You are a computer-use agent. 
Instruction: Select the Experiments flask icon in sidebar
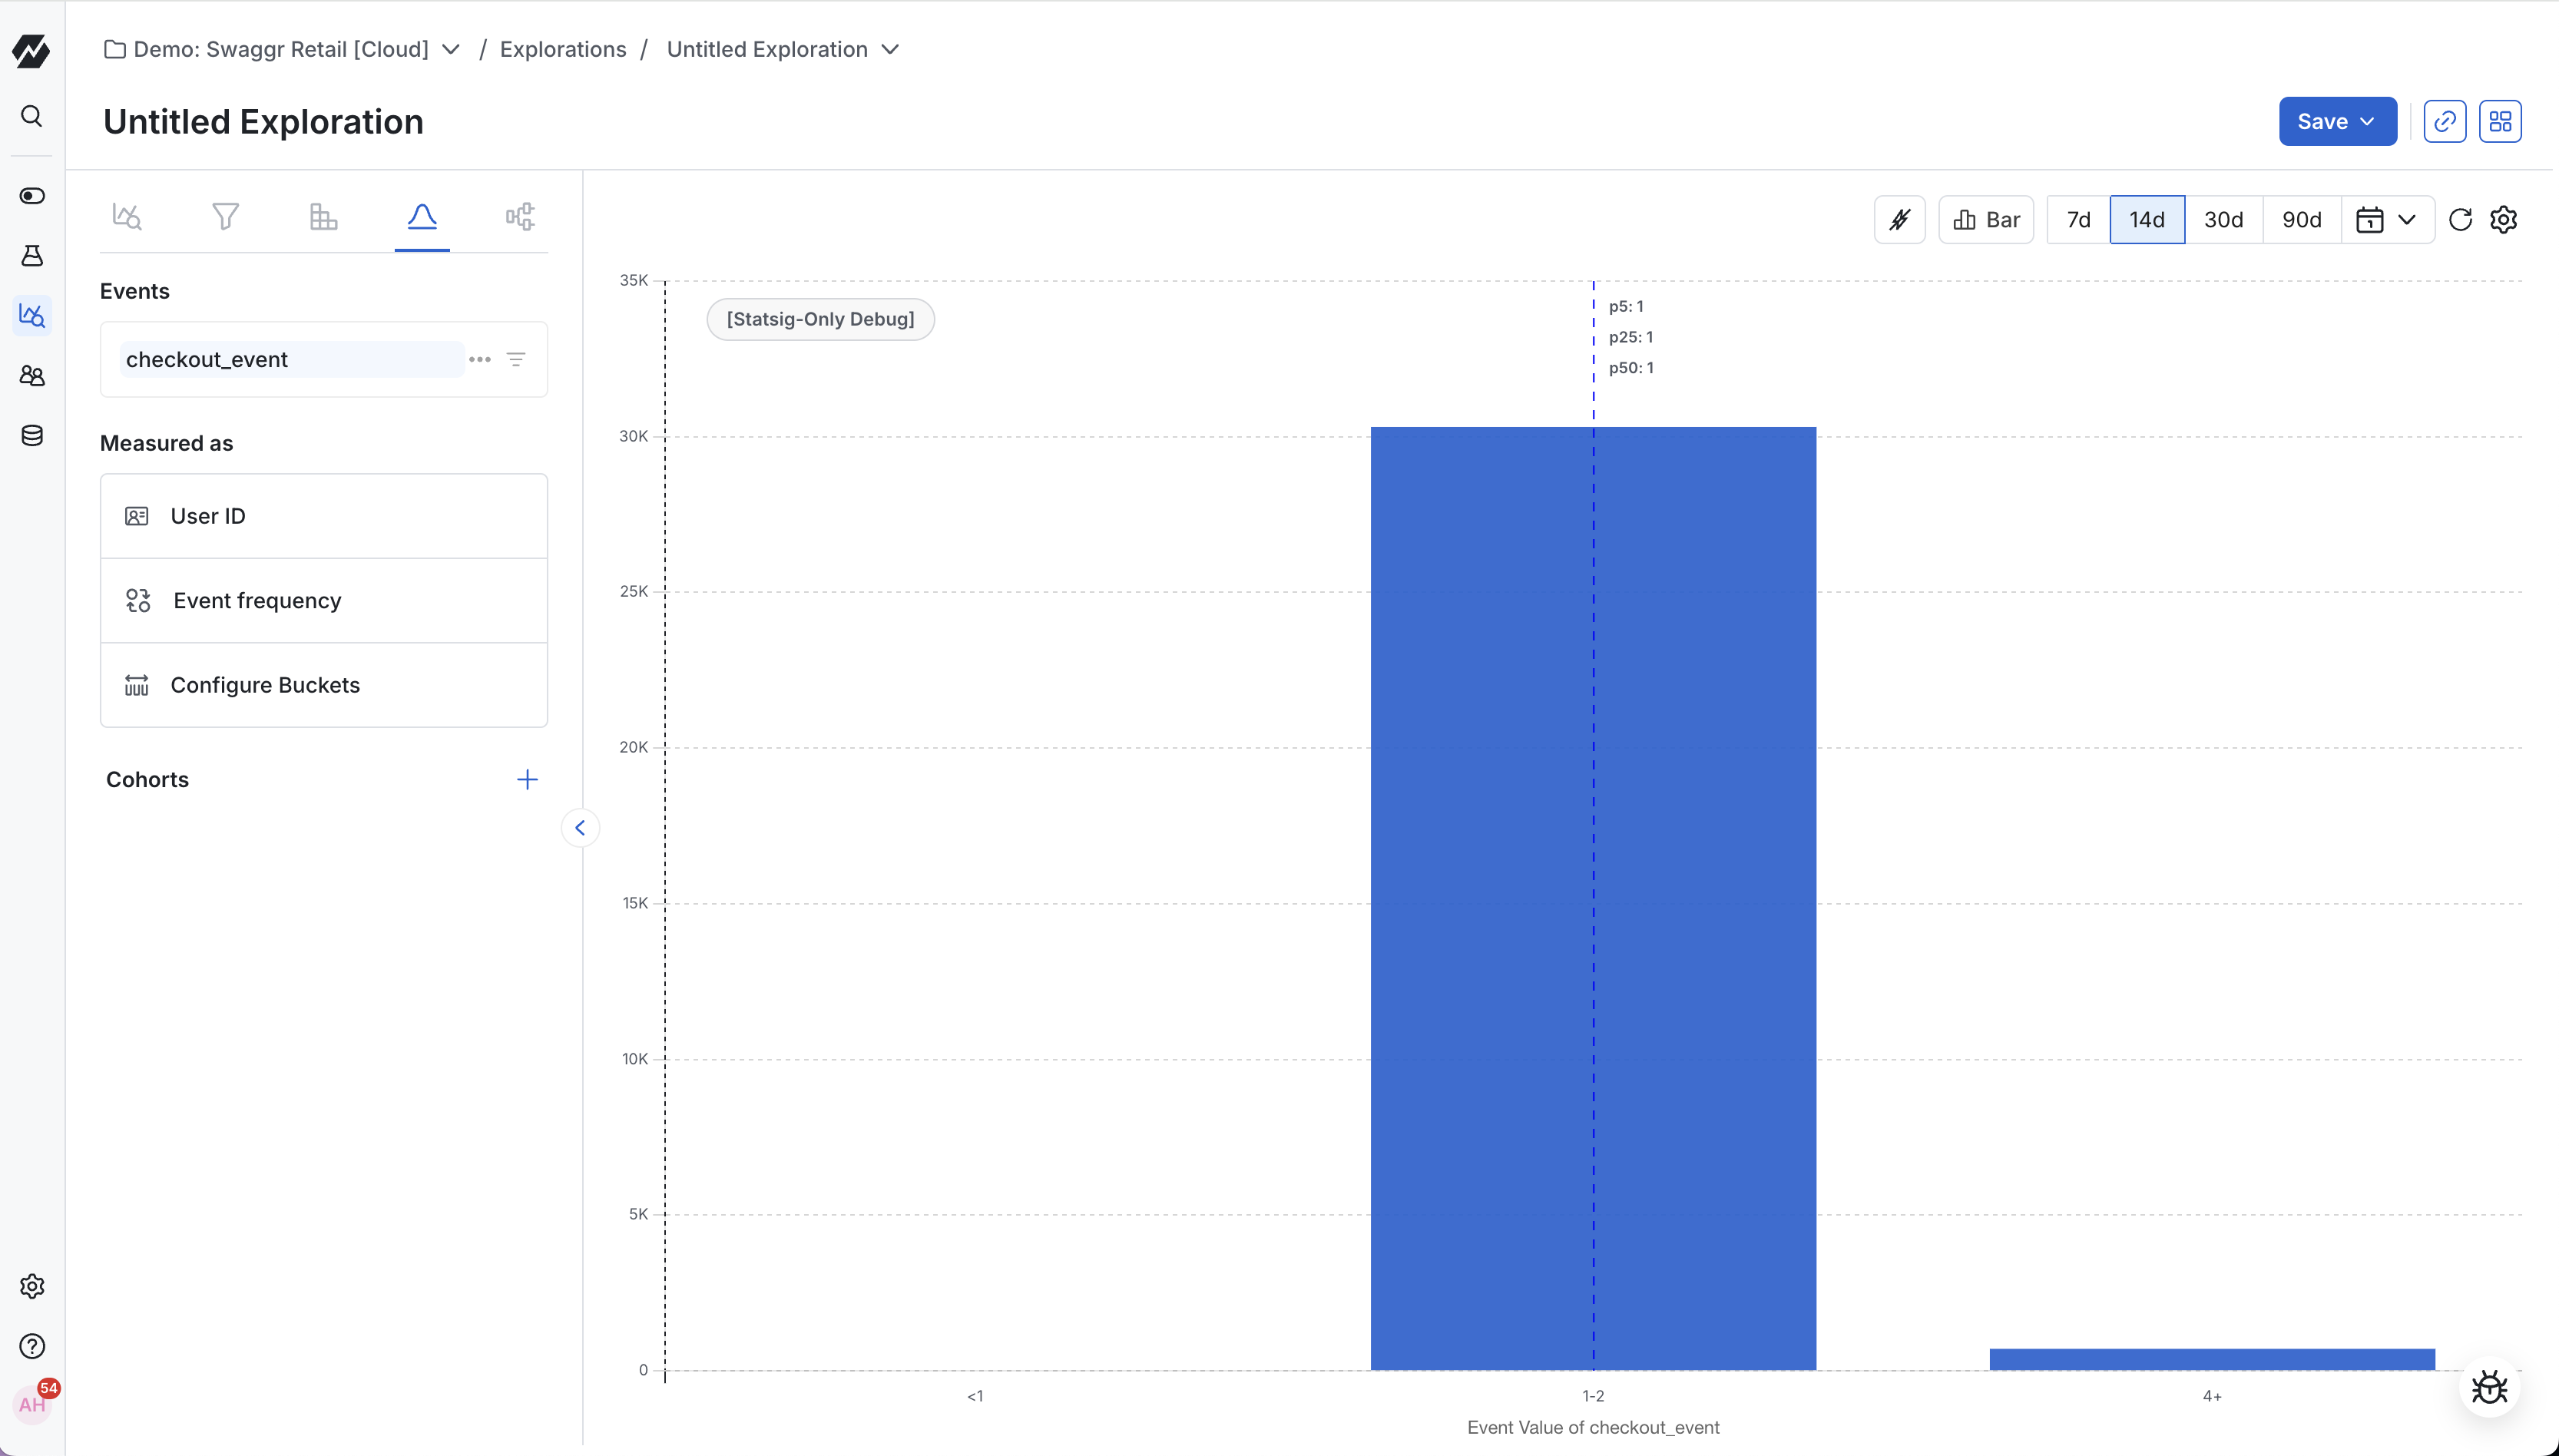pyautogui.click(x=32, y=256)
